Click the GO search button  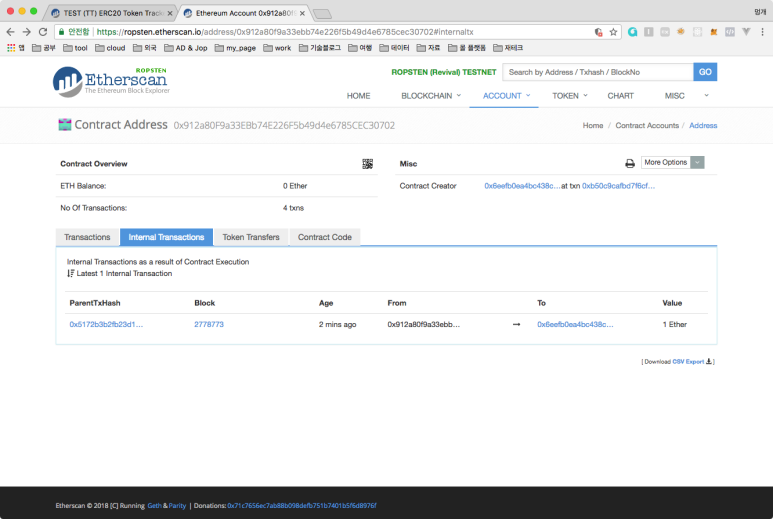tap(705, 72)
